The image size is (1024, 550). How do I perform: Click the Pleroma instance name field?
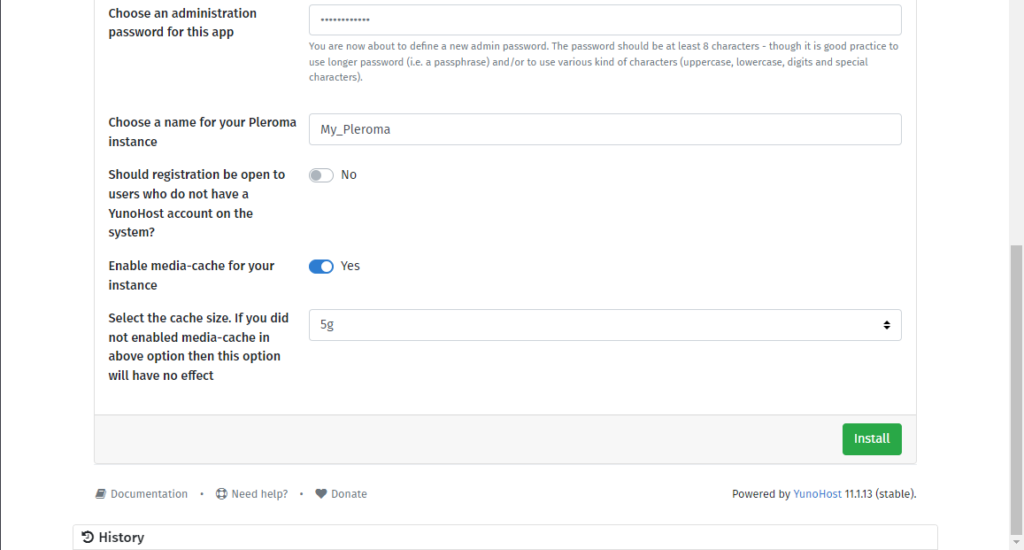point(605,129)
